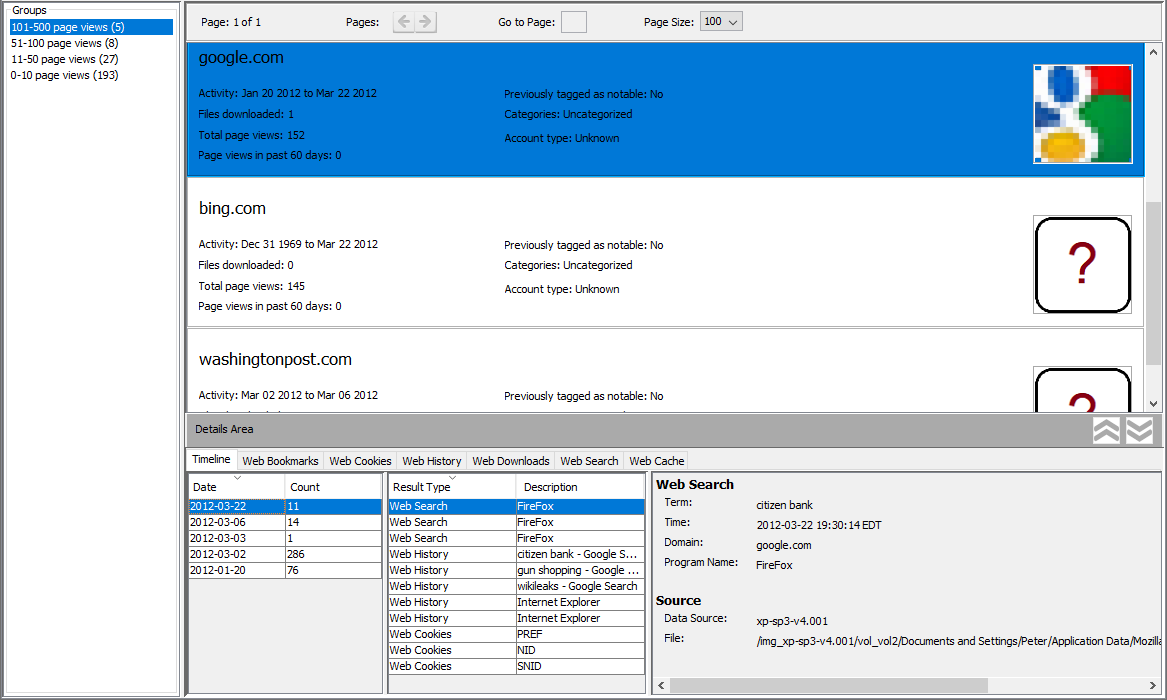
Task: Select the 0-10 page views group
Action: [x=64, y=75]
